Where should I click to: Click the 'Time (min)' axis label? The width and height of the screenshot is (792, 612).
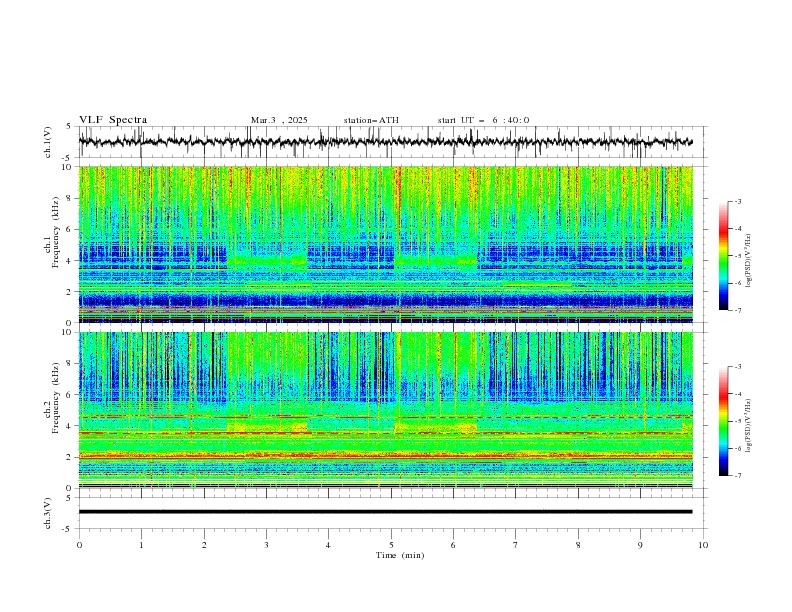pyautogui.click(x=400, y=555)
